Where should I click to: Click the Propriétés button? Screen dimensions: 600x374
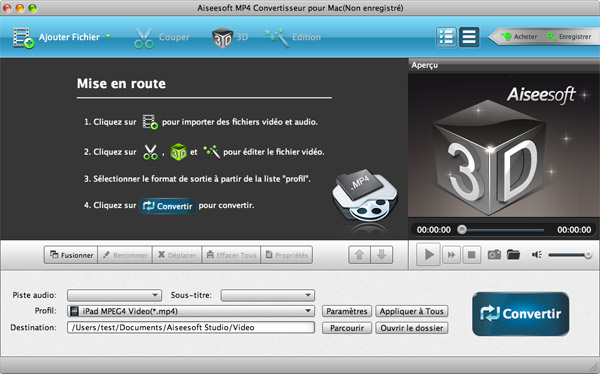pyautogui.click(x=287, y=255)
